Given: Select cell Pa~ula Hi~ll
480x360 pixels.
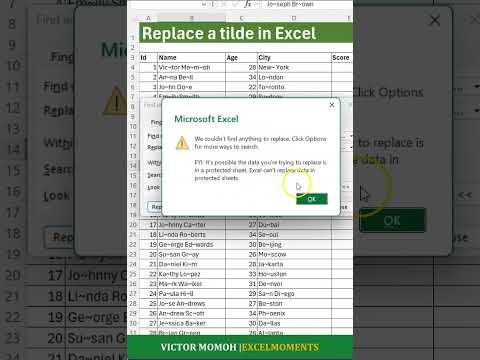Looking at the screenshot, I should (192, 294).
